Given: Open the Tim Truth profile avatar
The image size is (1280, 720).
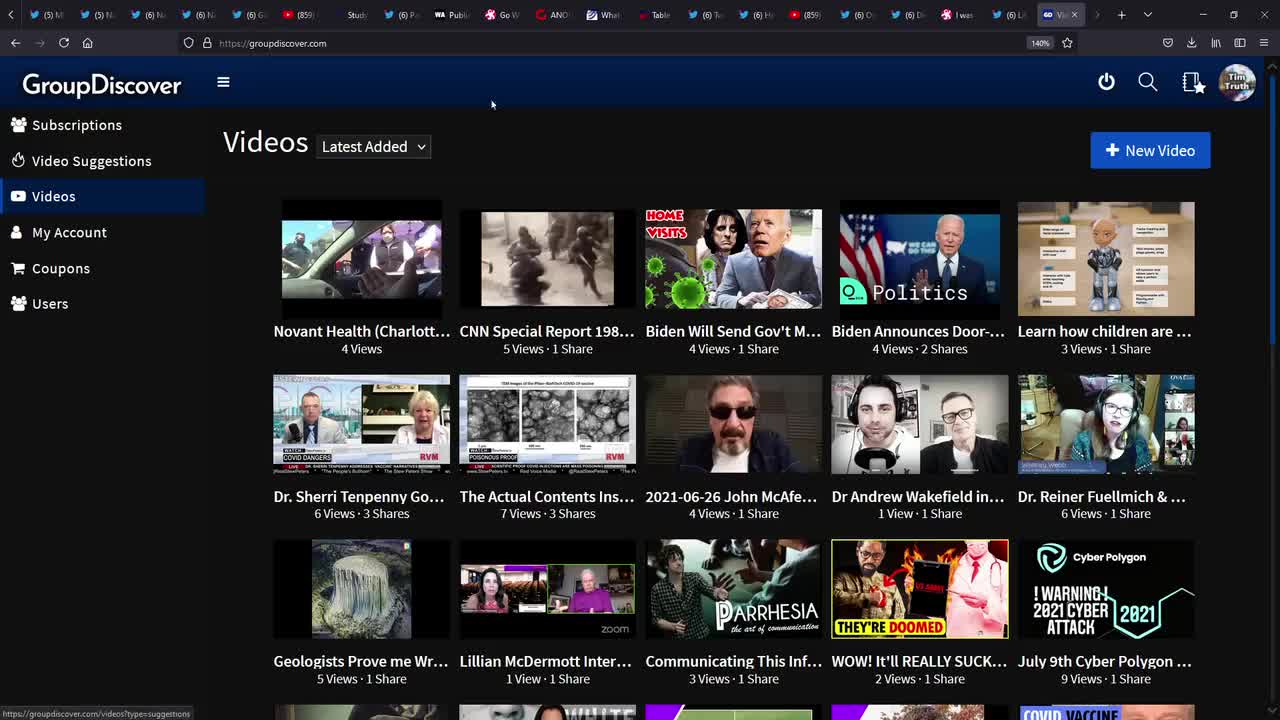Looking at the screenshot, I should 1237,83.
